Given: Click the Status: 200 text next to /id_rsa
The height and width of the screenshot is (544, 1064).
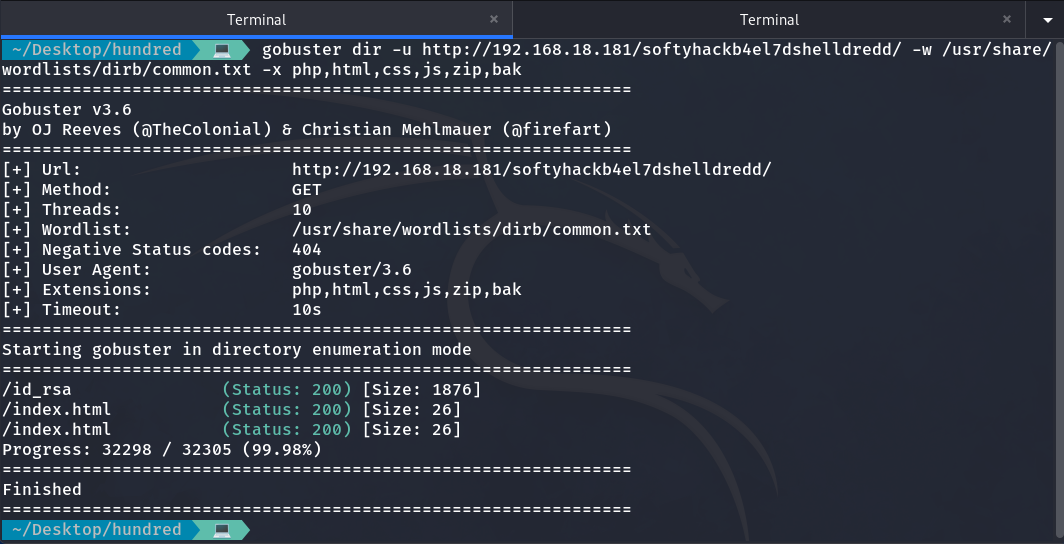Looking at the screenshot, I should click(286, 390).
